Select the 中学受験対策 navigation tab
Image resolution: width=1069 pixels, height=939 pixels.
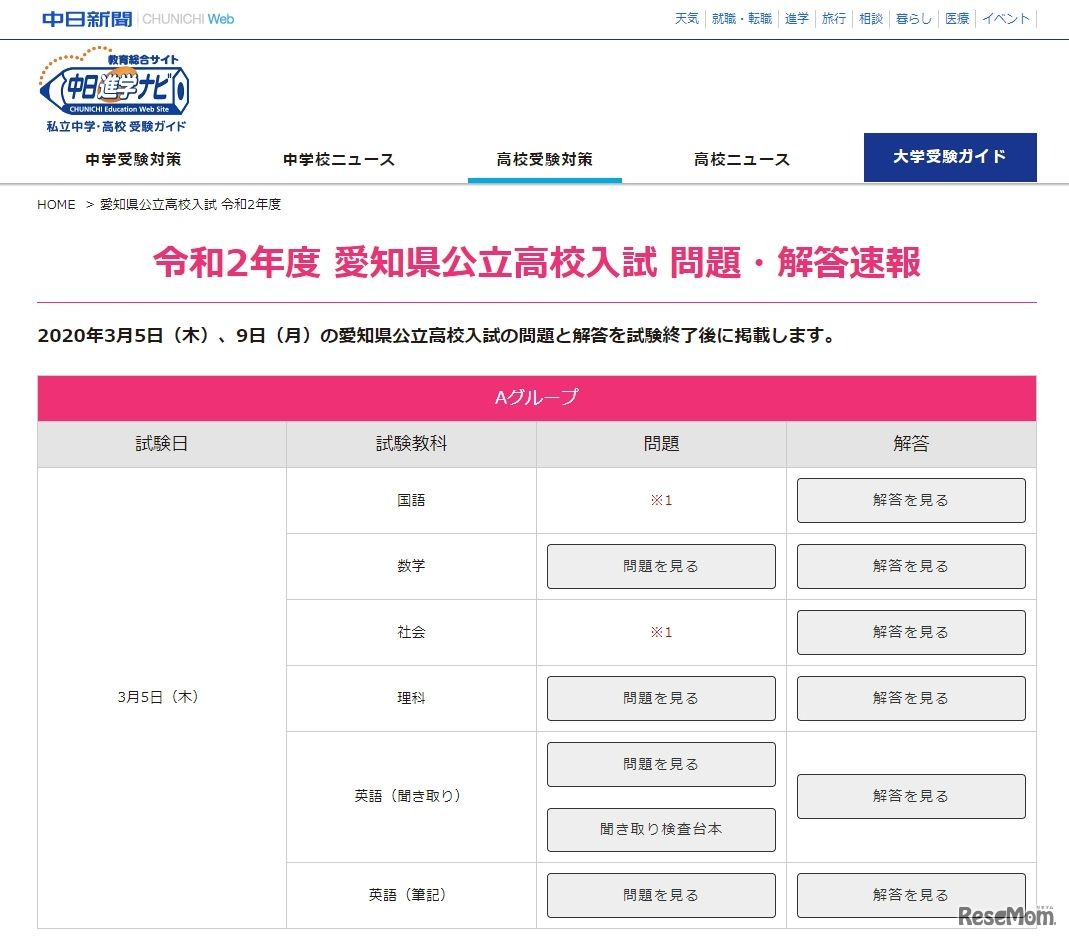click(x=134, y=160)
